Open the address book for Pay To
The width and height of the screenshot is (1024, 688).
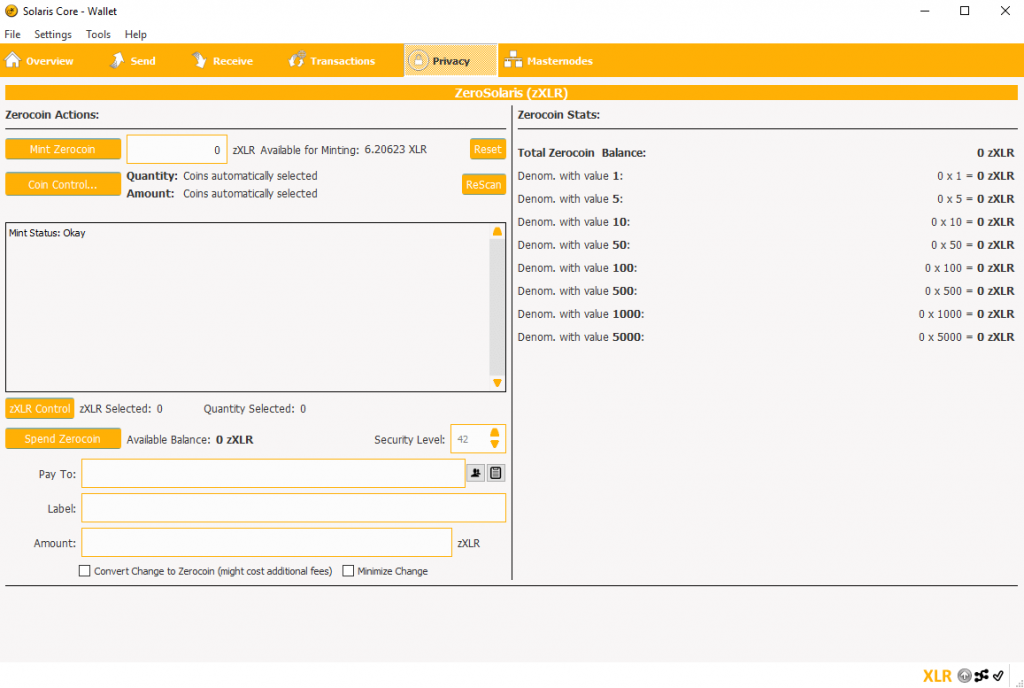point(476,473)
